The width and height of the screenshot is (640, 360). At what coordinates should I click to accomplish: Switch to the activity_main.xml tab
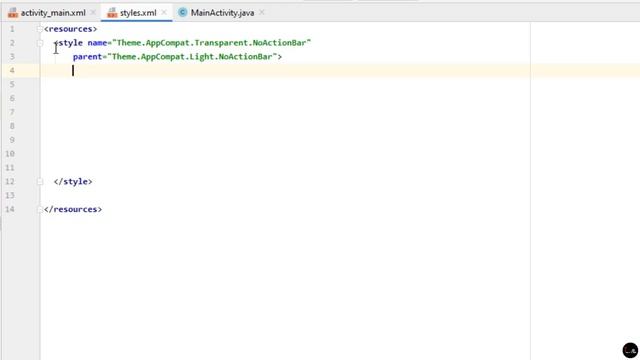(x=53, y=13)
